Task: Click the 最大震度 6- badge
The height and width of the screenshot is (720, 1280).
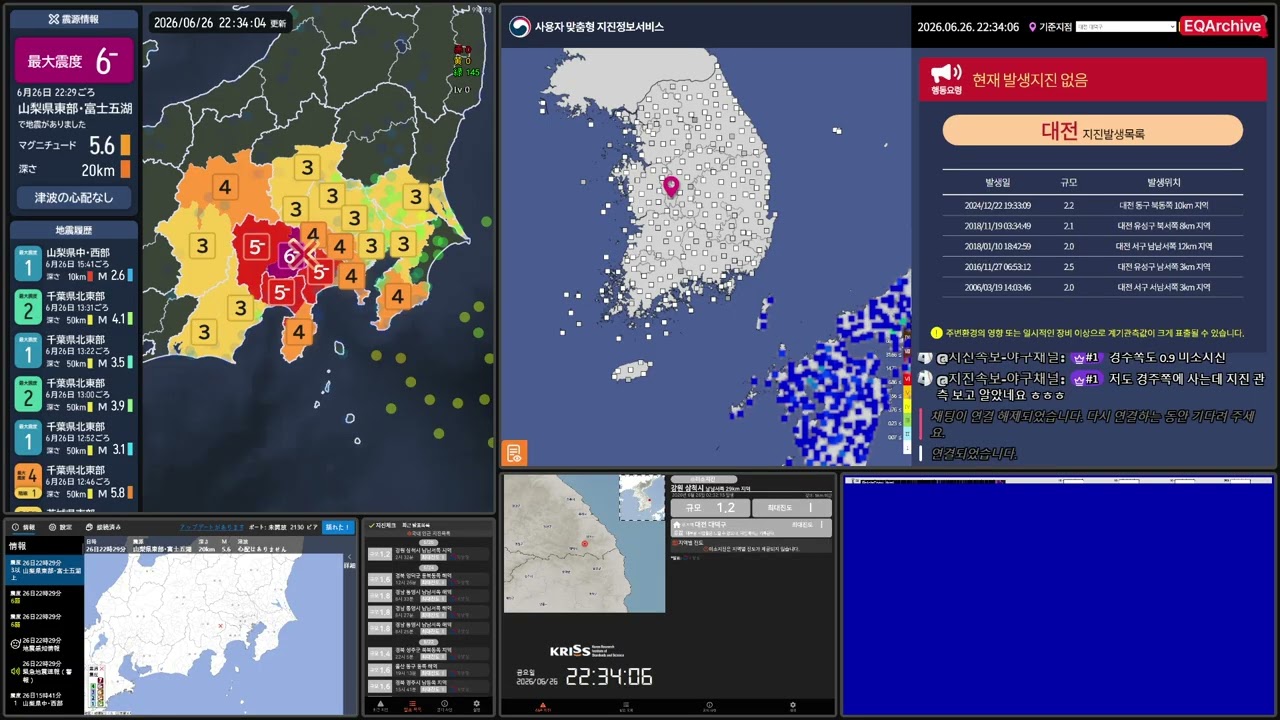Action: 75,61
